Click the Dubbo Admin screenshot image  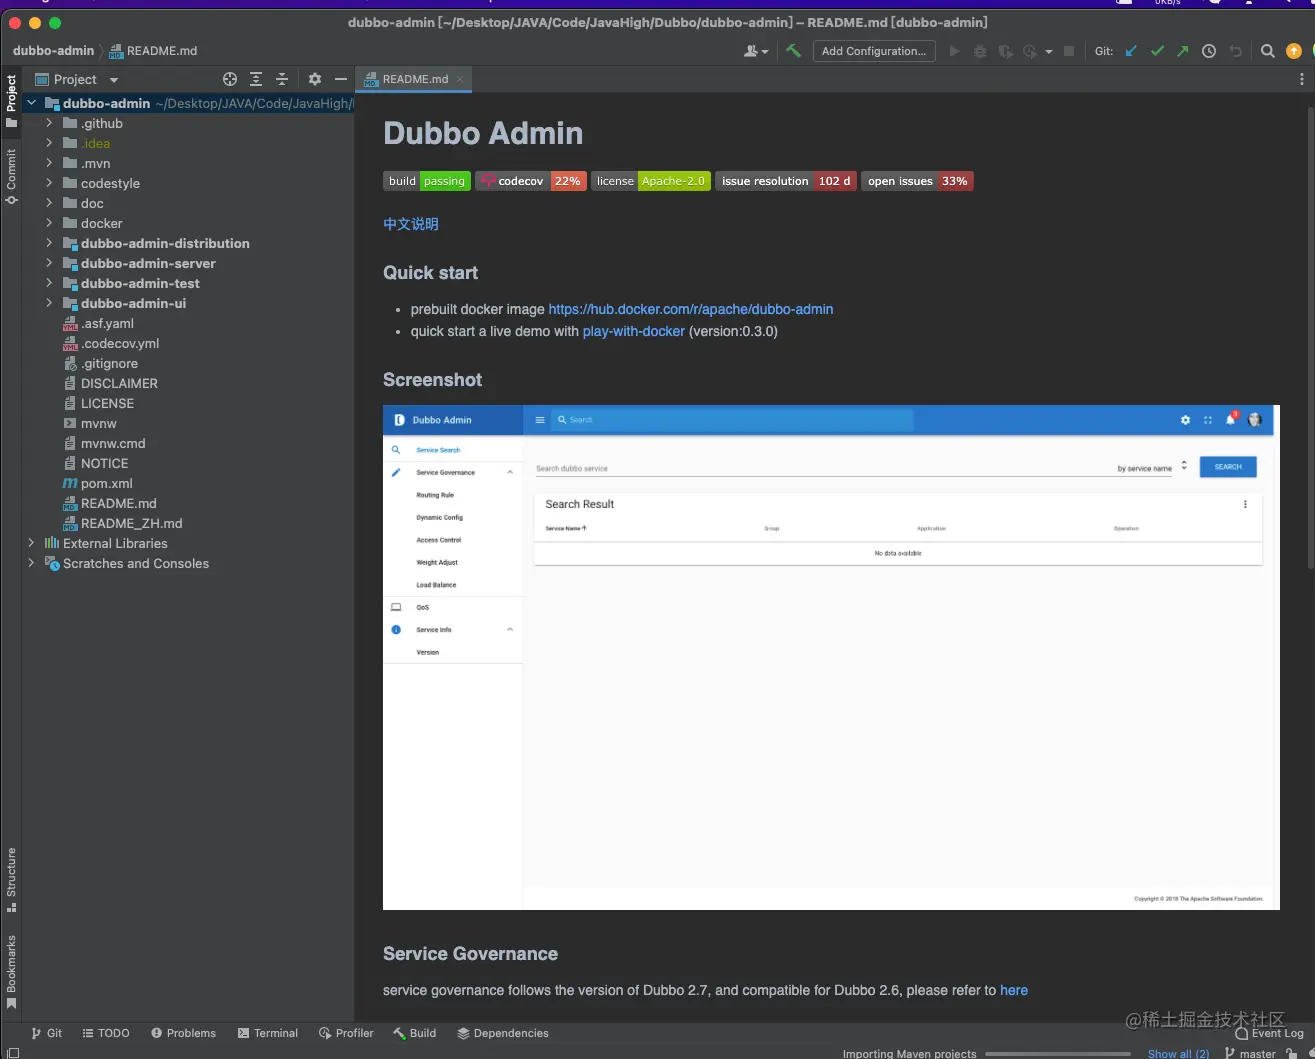(831, 657)
